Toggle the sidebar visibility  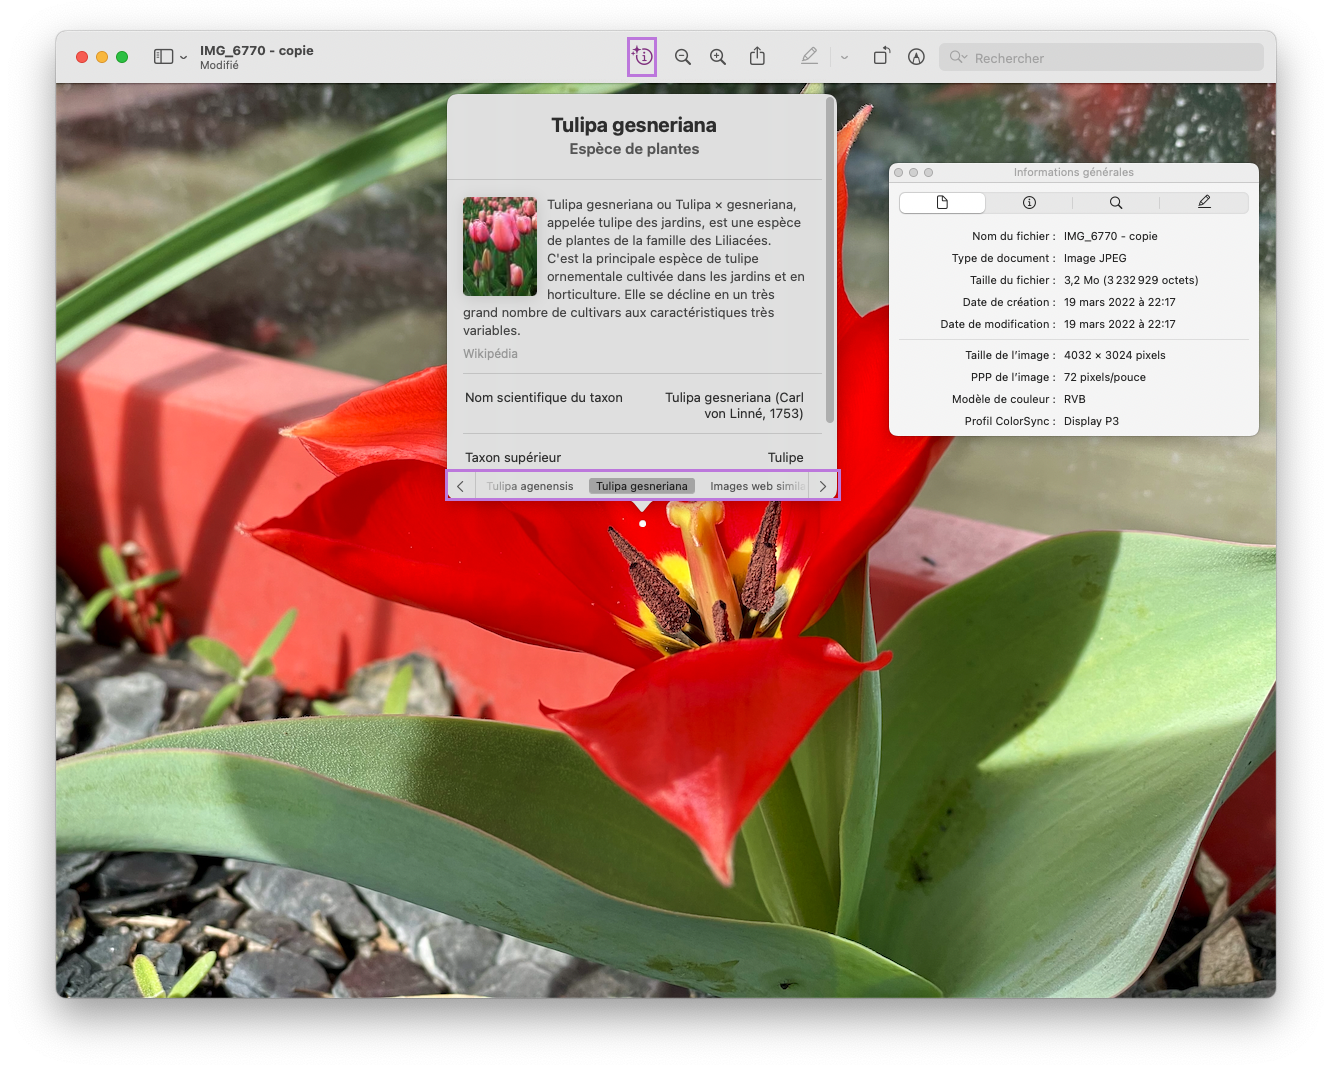163,57
